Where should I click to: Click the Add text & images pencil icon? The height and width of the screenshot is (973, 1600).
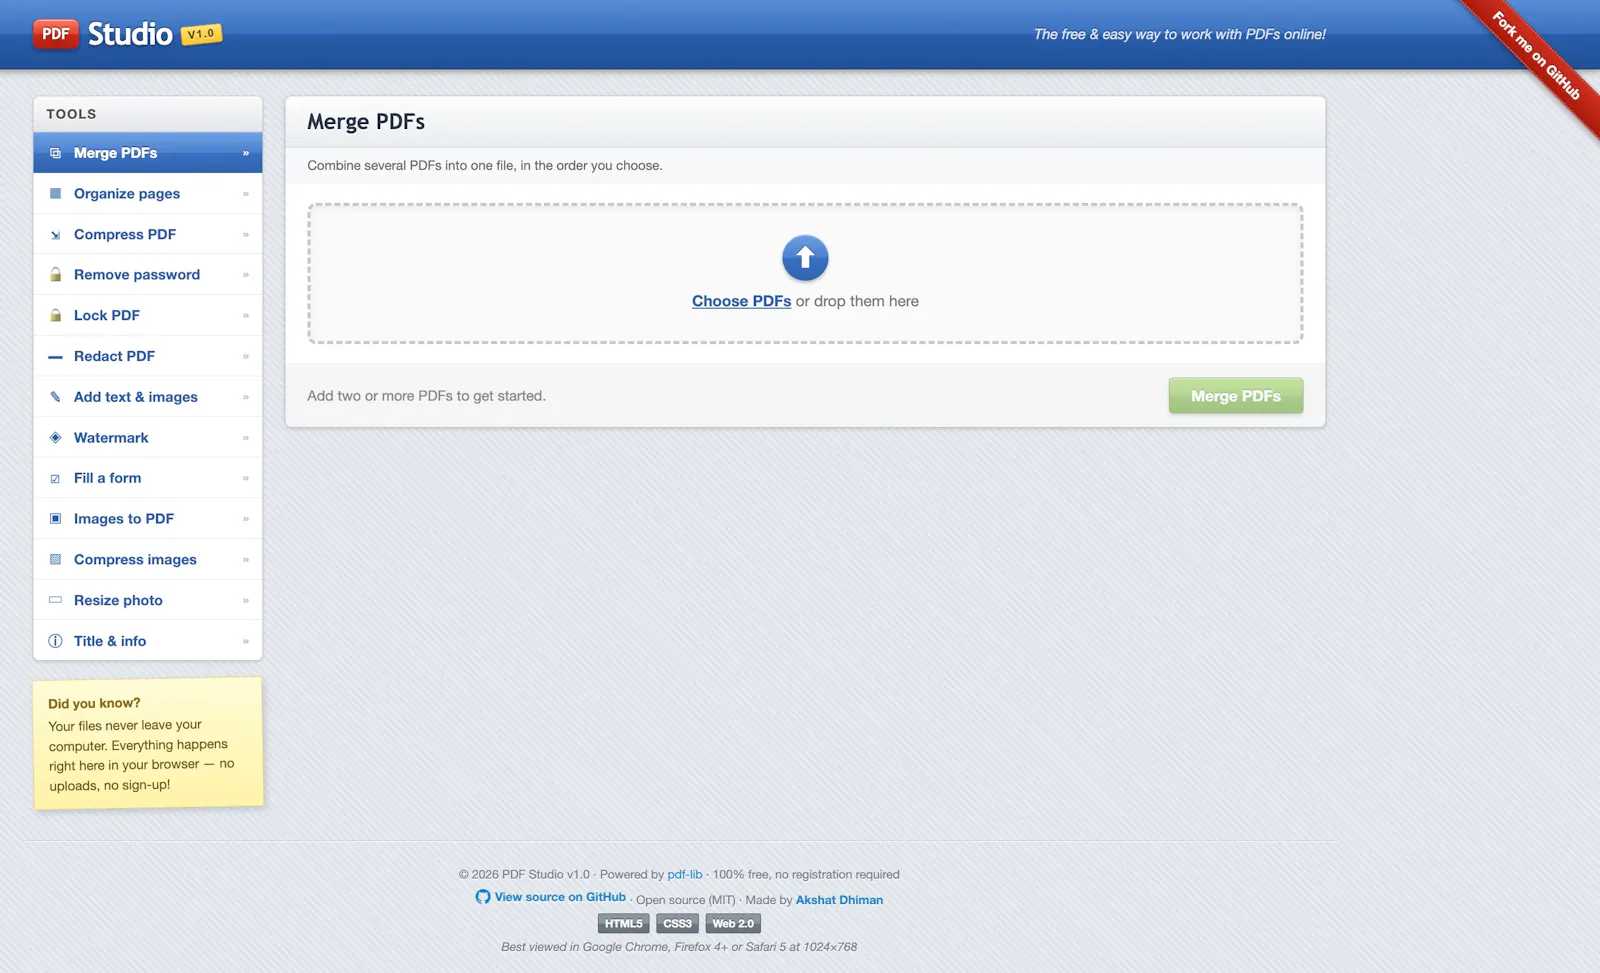[55, 397]
